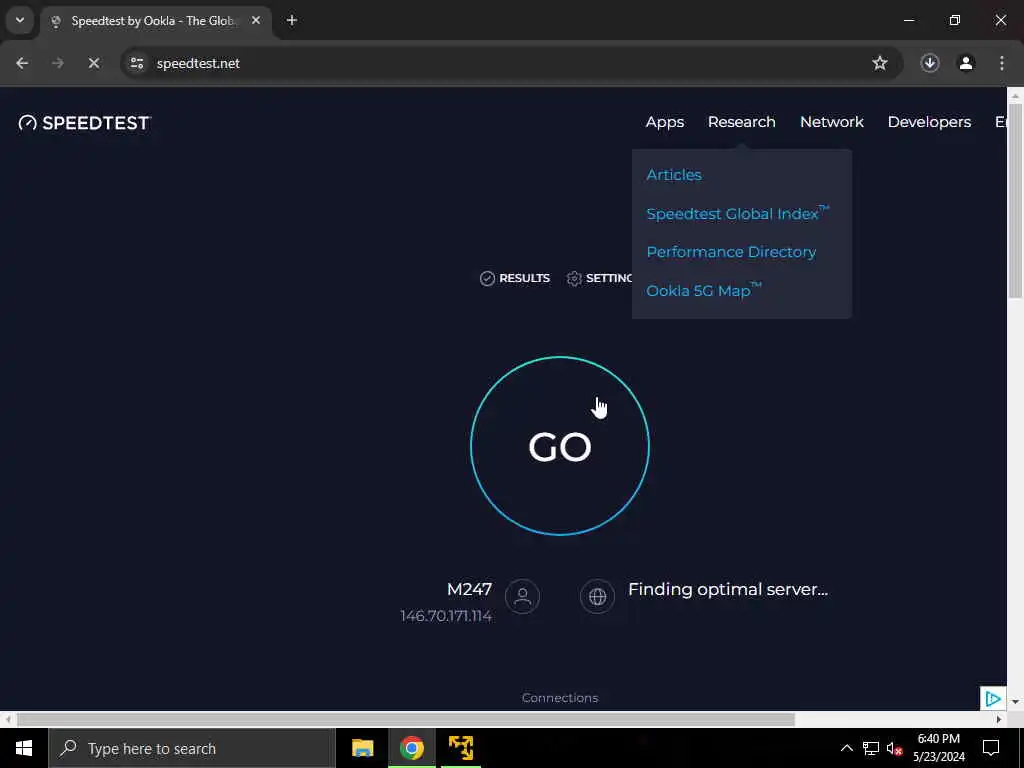Bookmark this page with the star icon

[880, 63]
